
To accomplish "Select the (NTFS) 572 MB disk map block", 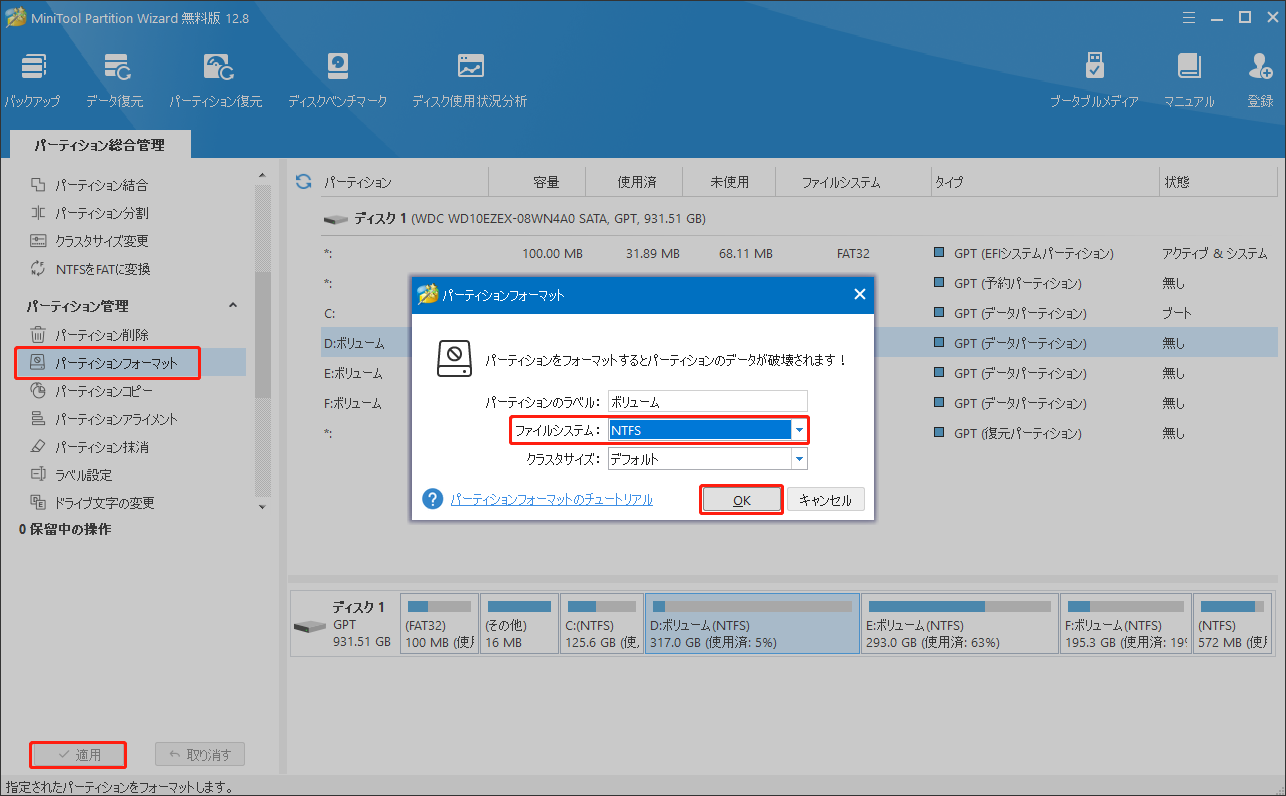I will point(1232,624).
